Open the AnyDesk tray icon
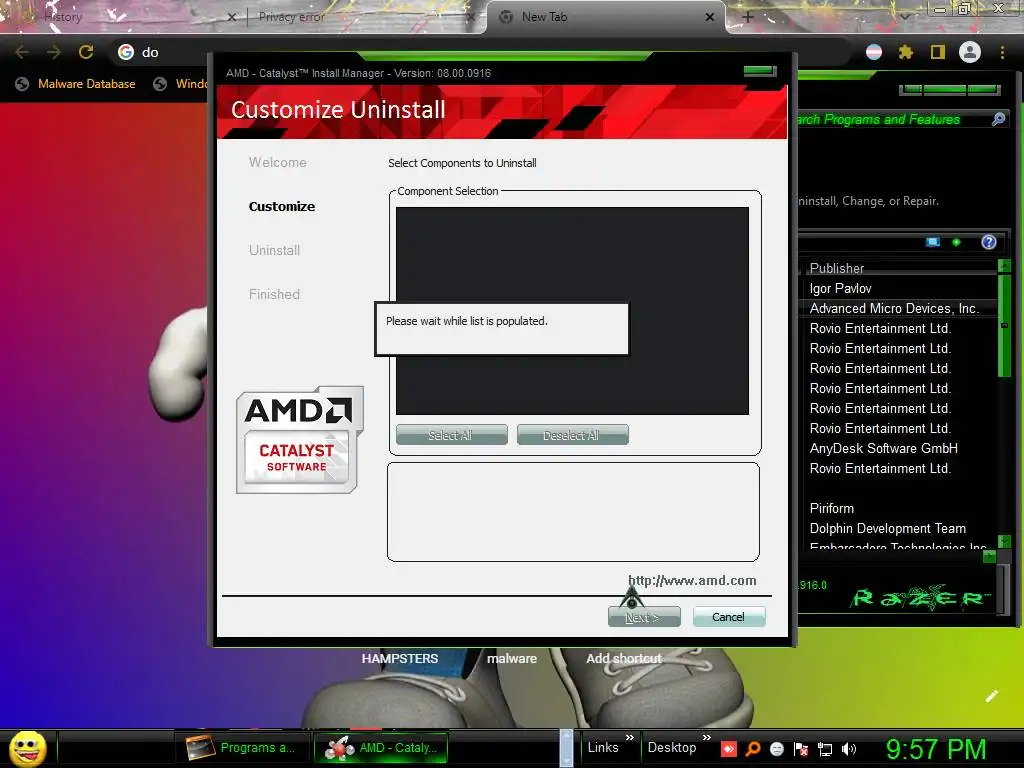This screenshot has width=1024, height=768. [x=729, y=749]
